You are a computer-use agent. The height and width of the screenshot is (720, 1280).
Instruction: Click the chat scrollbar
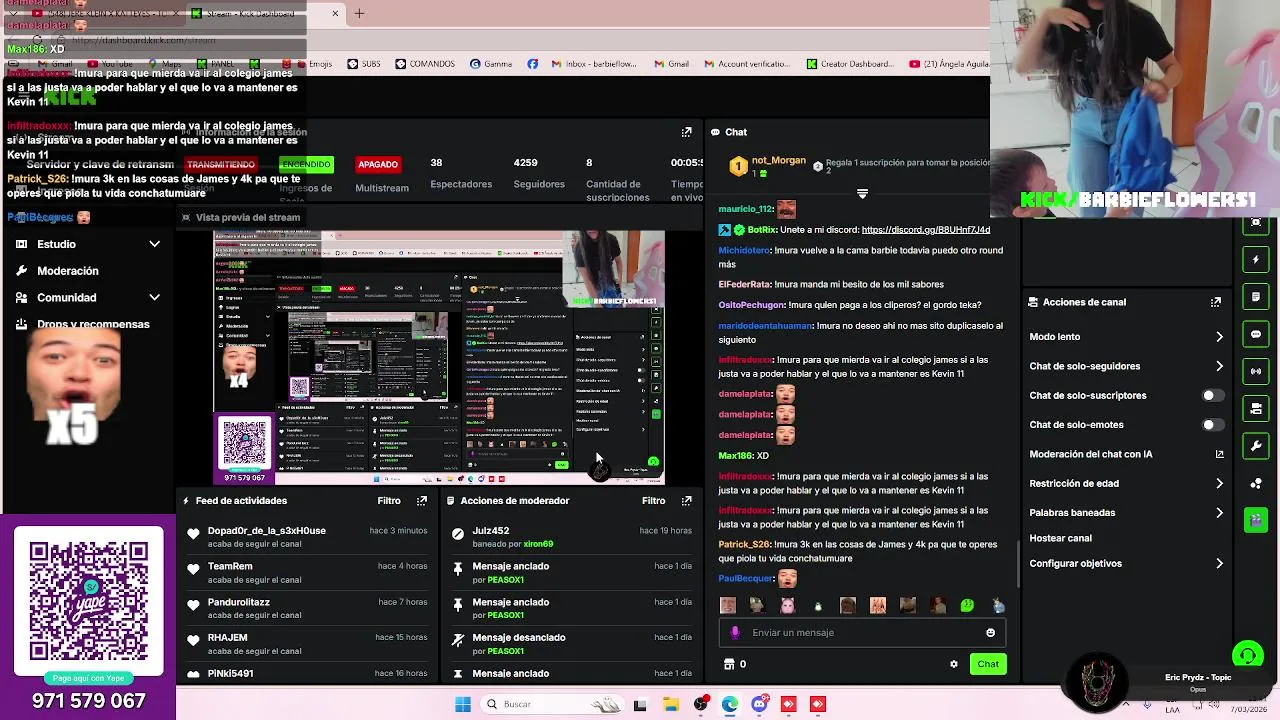click(1018, 565)
